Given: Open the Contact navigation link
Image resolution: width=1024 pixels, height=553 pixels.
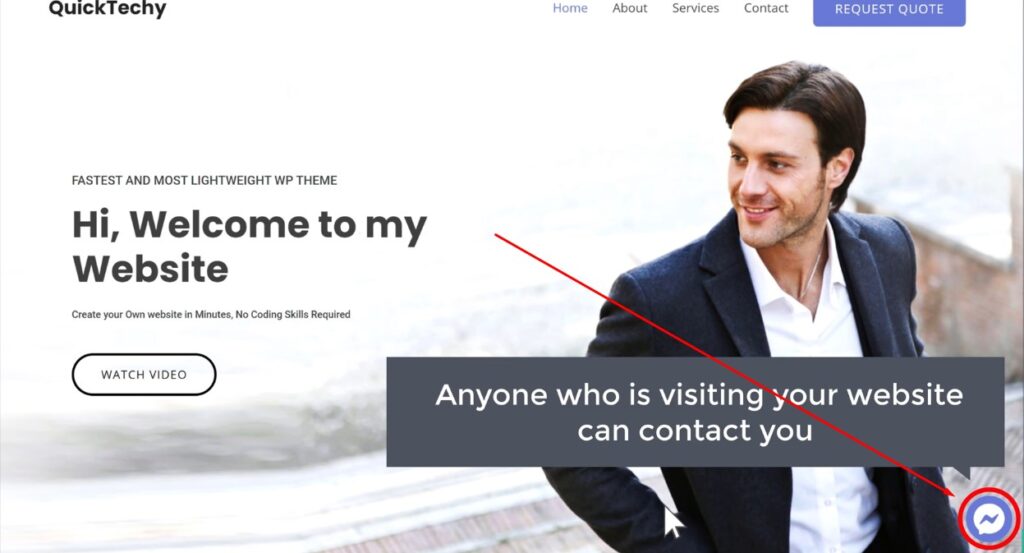Looking at the screenshot, I should (765, 8).
